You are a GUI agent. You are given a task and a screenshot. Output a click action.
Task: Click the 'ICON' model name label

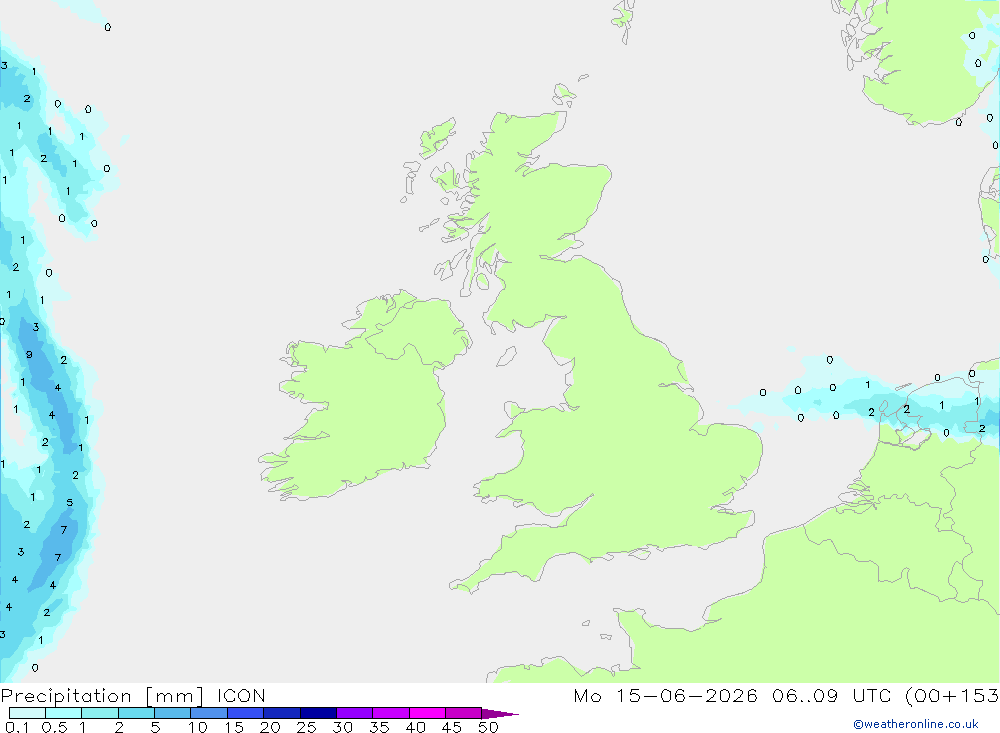[x=241, y=696]
